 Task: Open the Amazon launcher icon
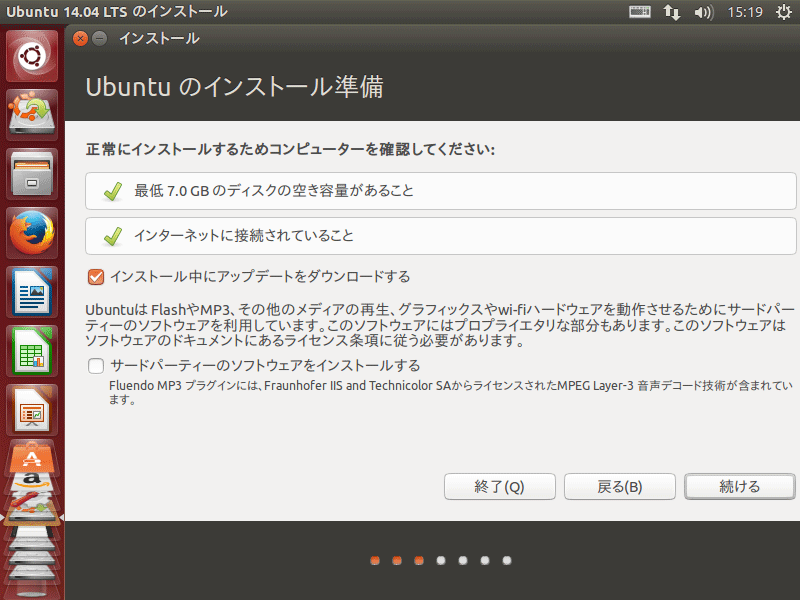pyautogui.click(x=32, y=481)
